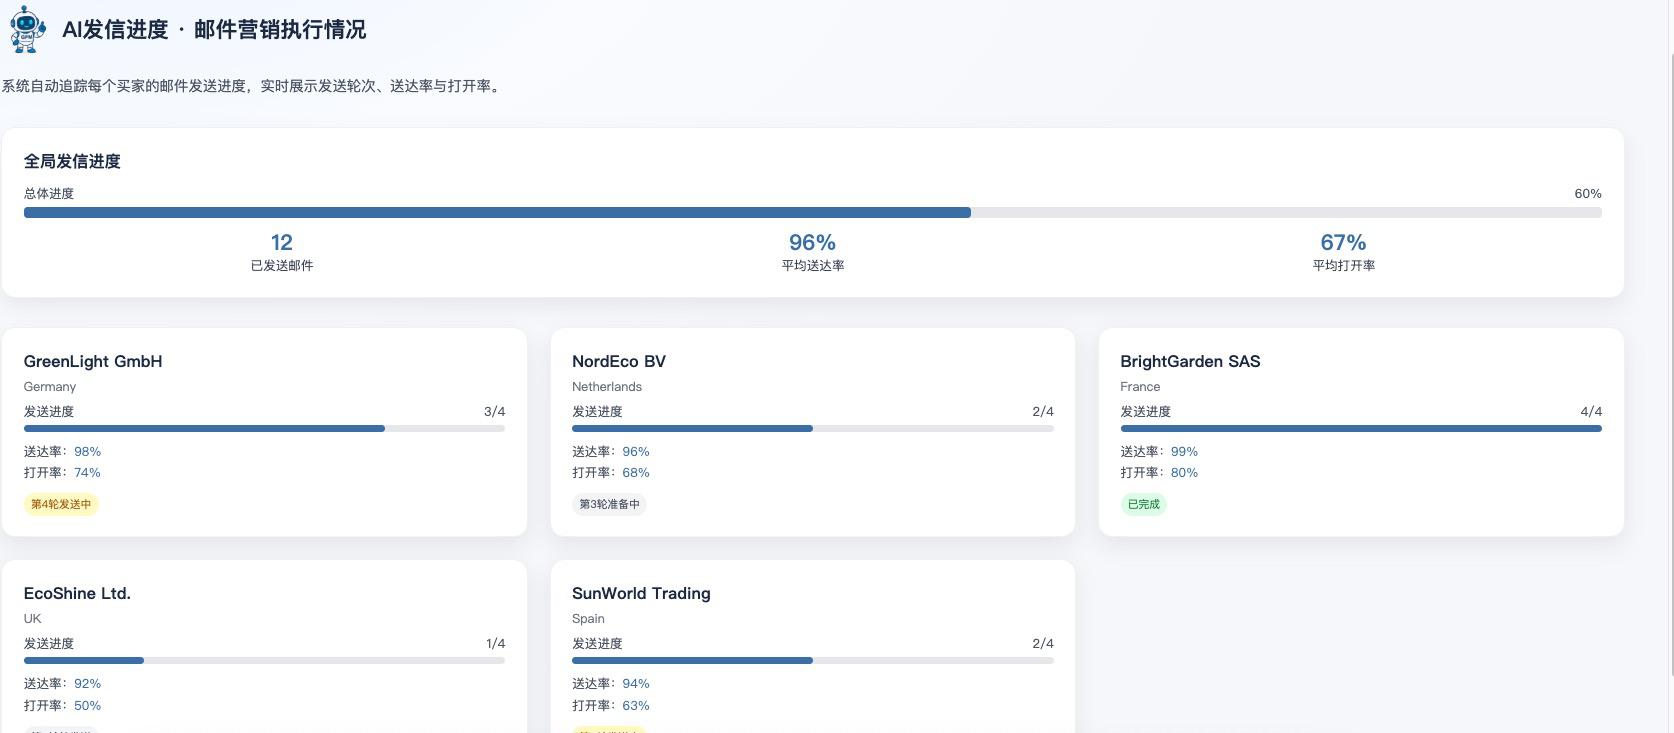Open the BrightGarden SAS card title

1190,362
